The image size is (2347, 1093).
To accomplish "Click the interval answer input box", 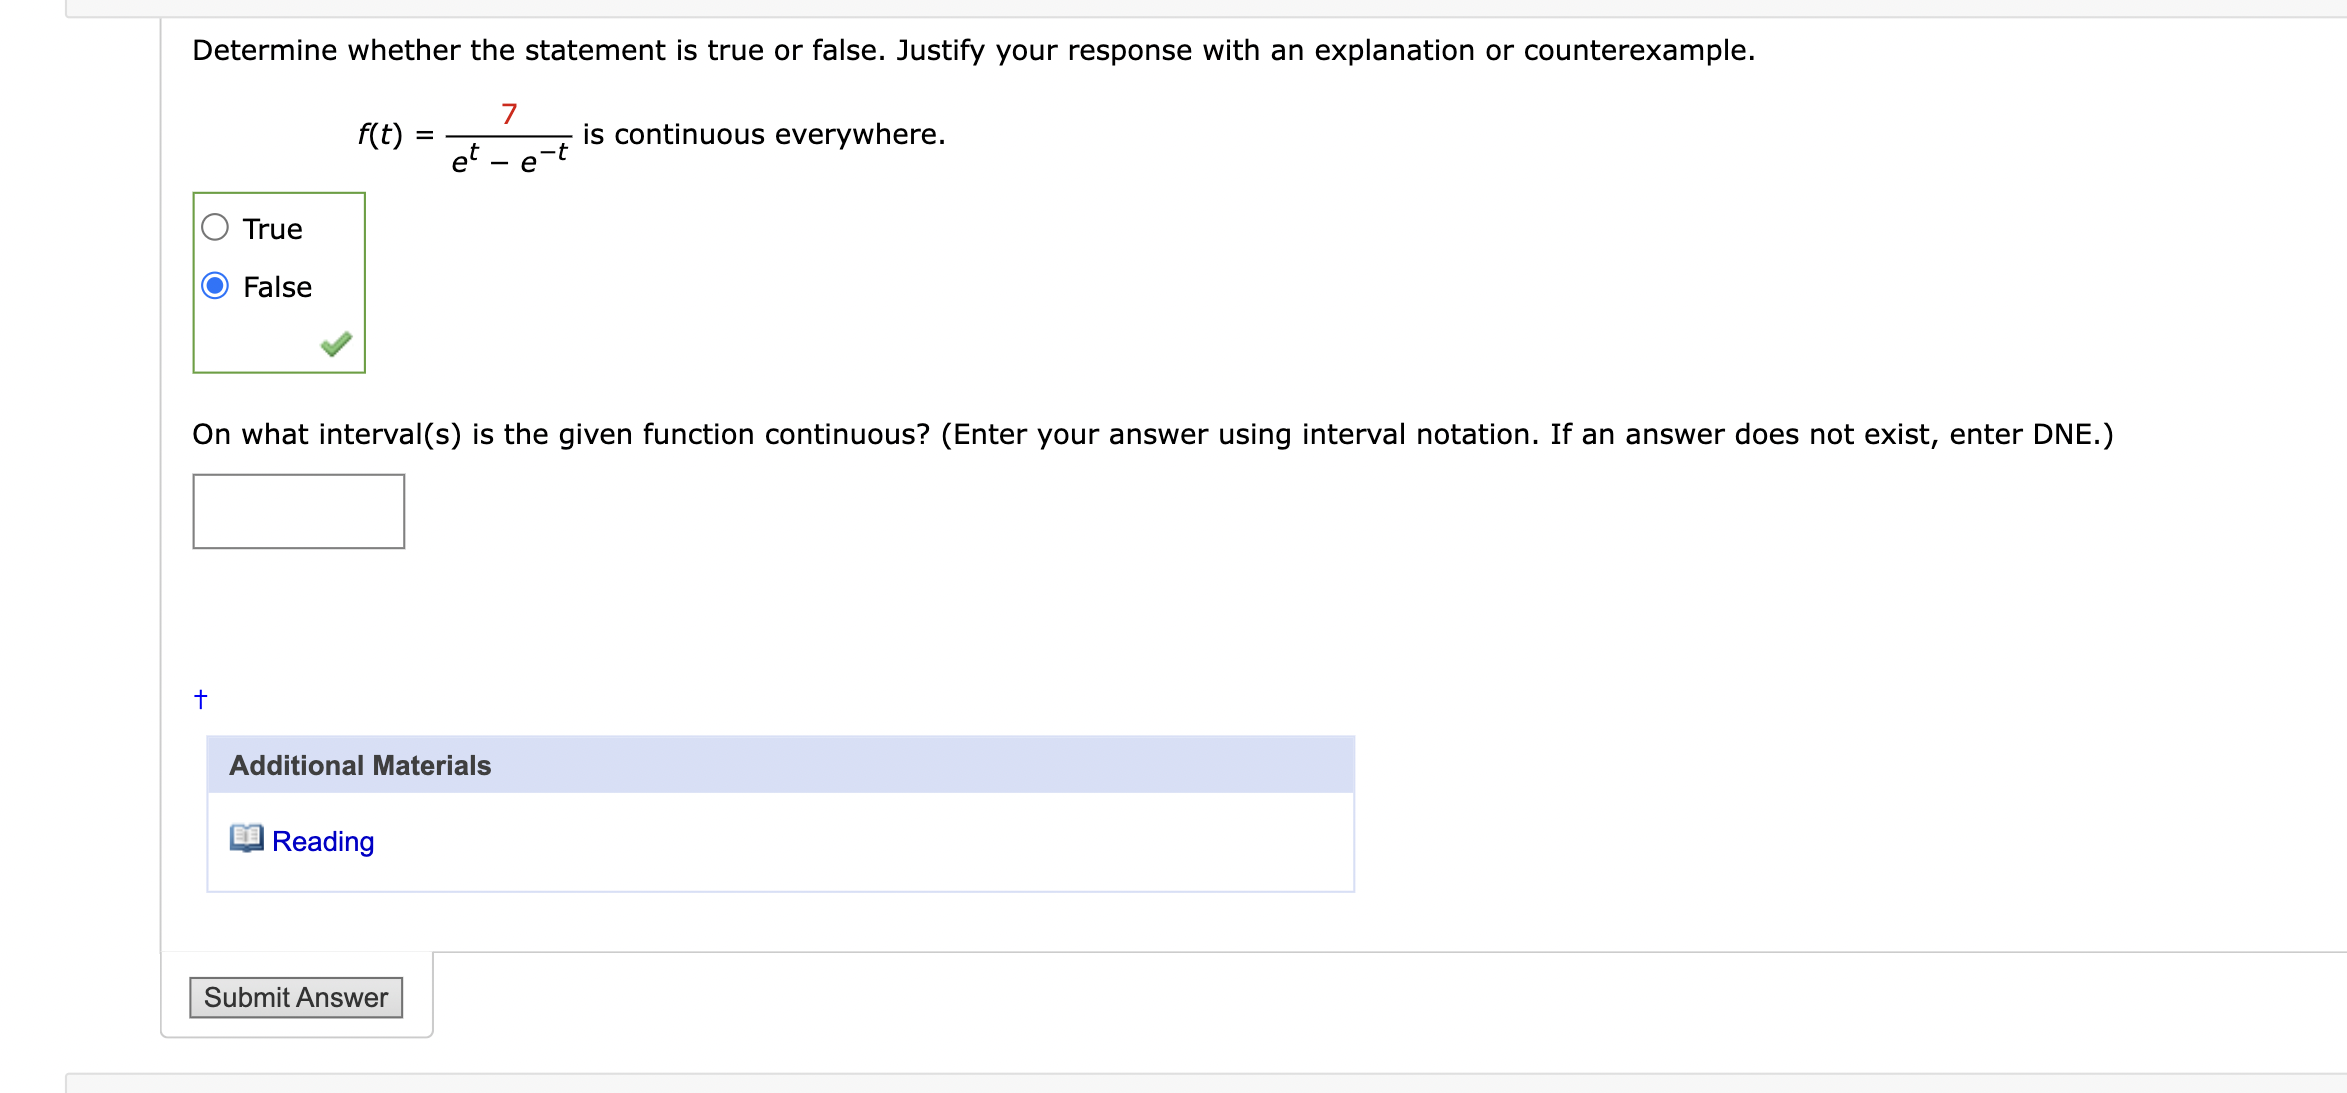I will (x=298, y=511).
